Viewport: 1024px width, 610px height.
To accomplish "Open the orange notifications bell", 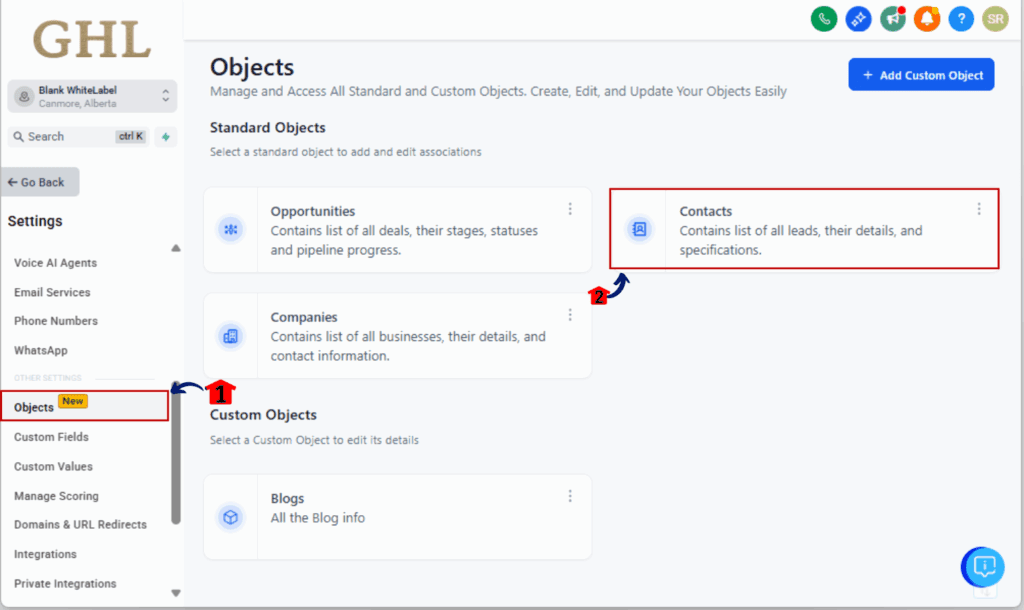I will (927, 18).
